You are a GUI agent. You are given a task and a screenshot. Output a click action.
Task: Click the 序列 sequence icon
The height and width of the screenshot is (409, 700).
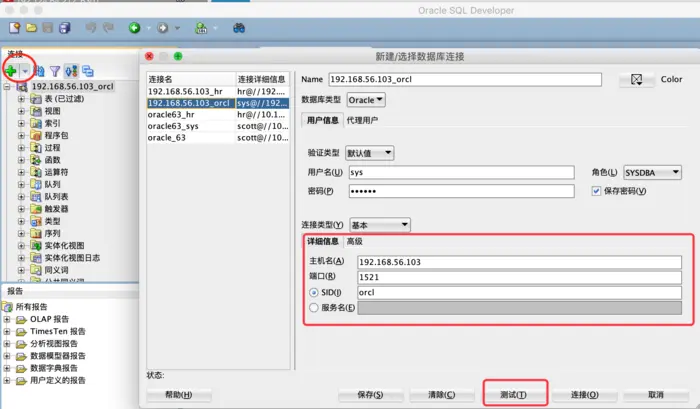click(36, 234)
